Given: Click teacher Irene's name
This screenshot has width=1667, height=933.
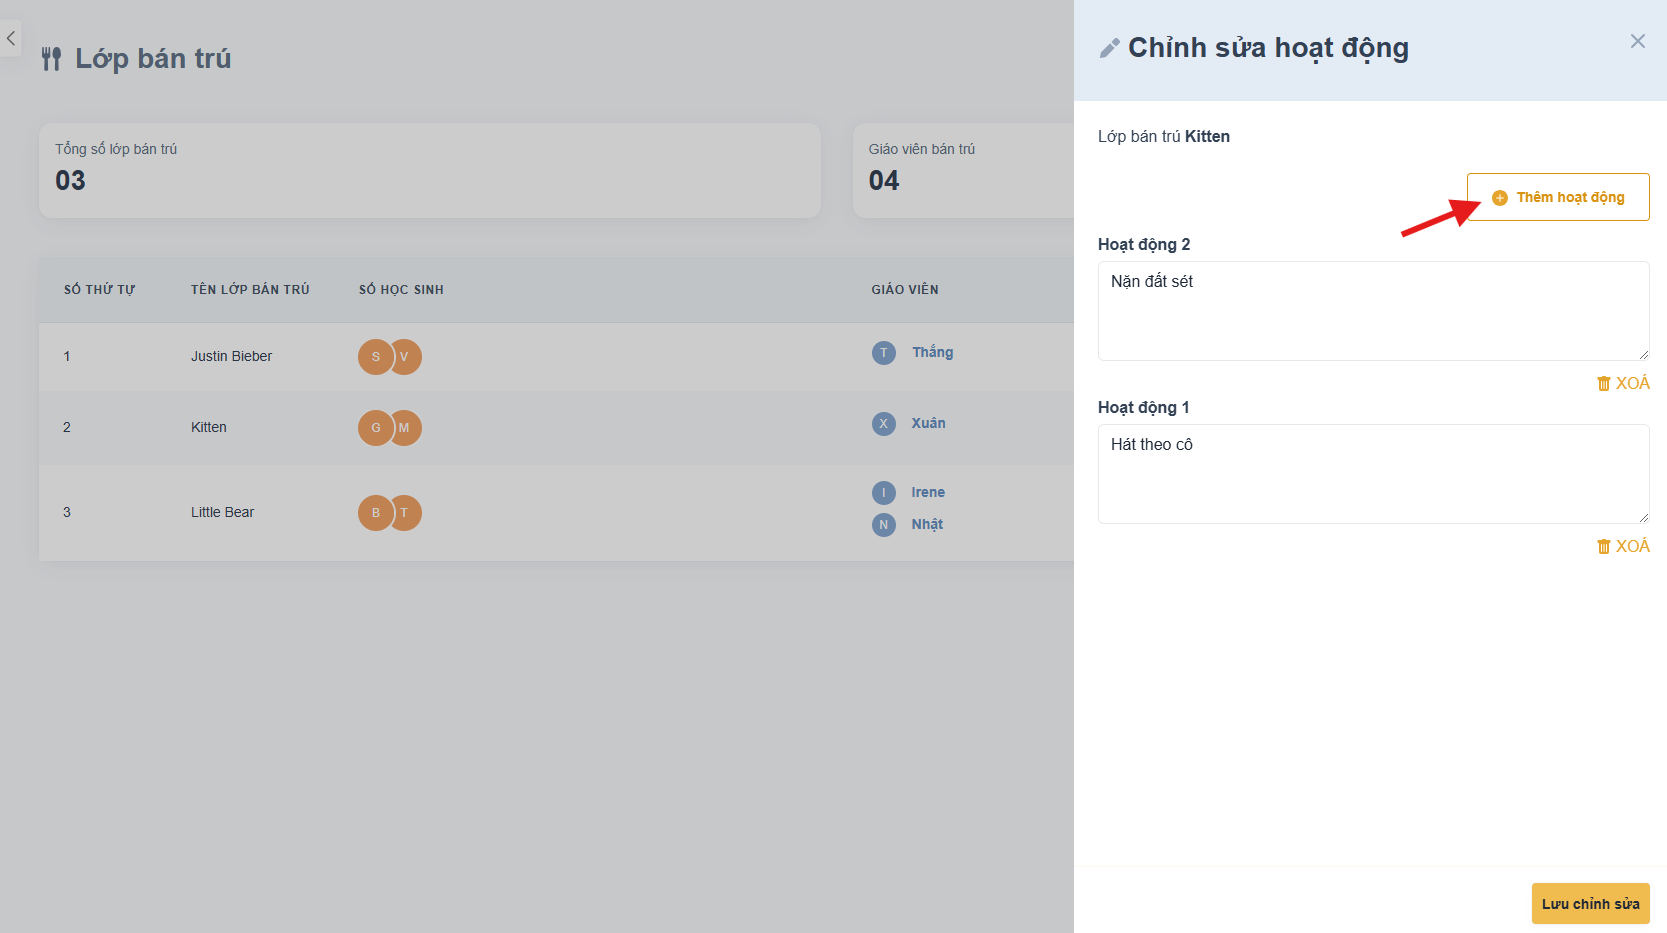Looking at the screenshot, I should coord(928,492).
